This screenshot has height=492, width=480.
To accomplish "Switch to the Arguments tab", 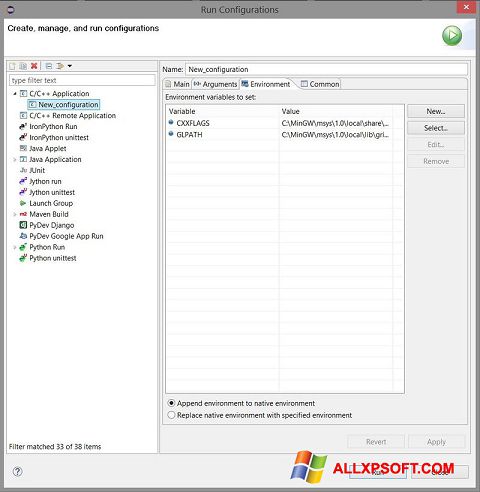I will coord(215,84).
